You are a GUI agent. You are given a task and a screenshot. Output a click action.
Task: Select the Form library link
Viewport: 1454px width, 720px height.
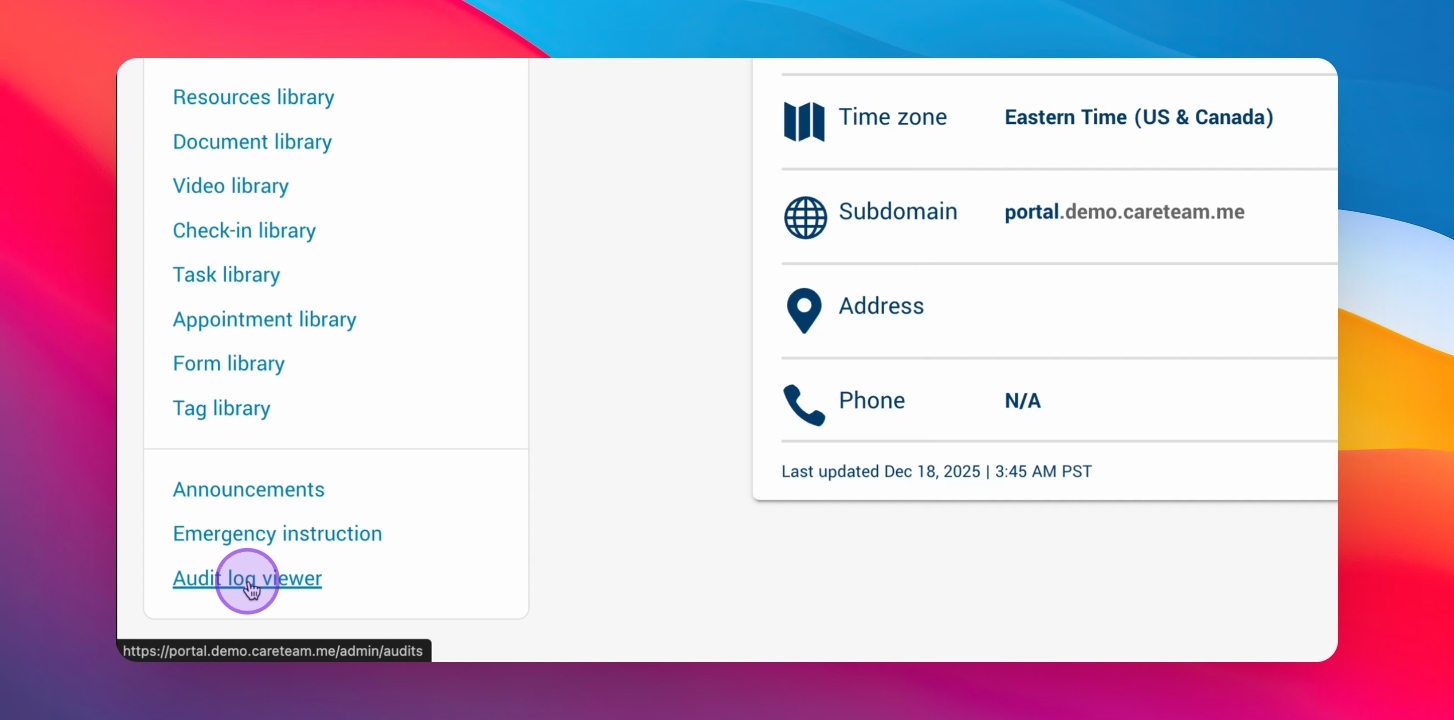coord(229,363)
